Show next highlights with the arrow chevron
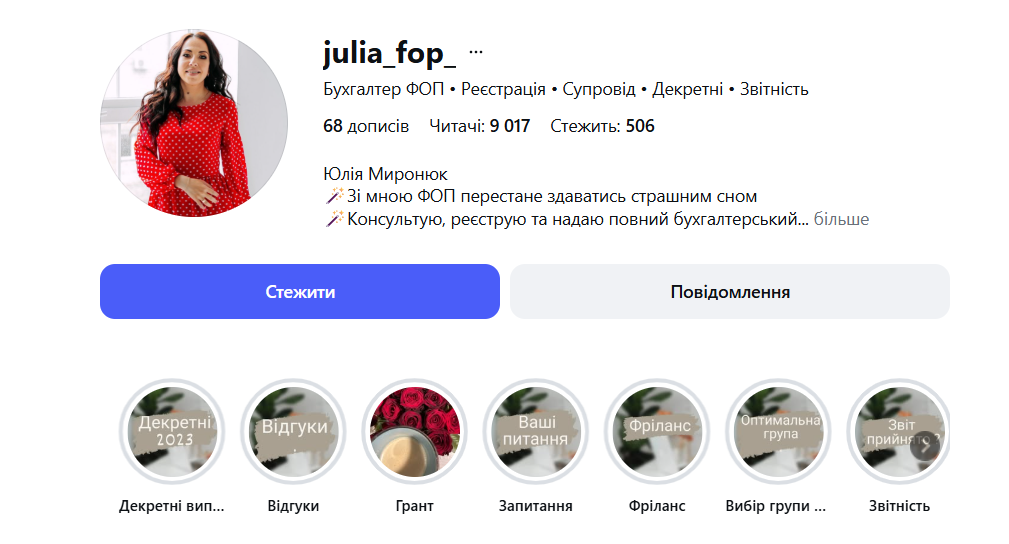1009x544 pixels. [925, 446]
